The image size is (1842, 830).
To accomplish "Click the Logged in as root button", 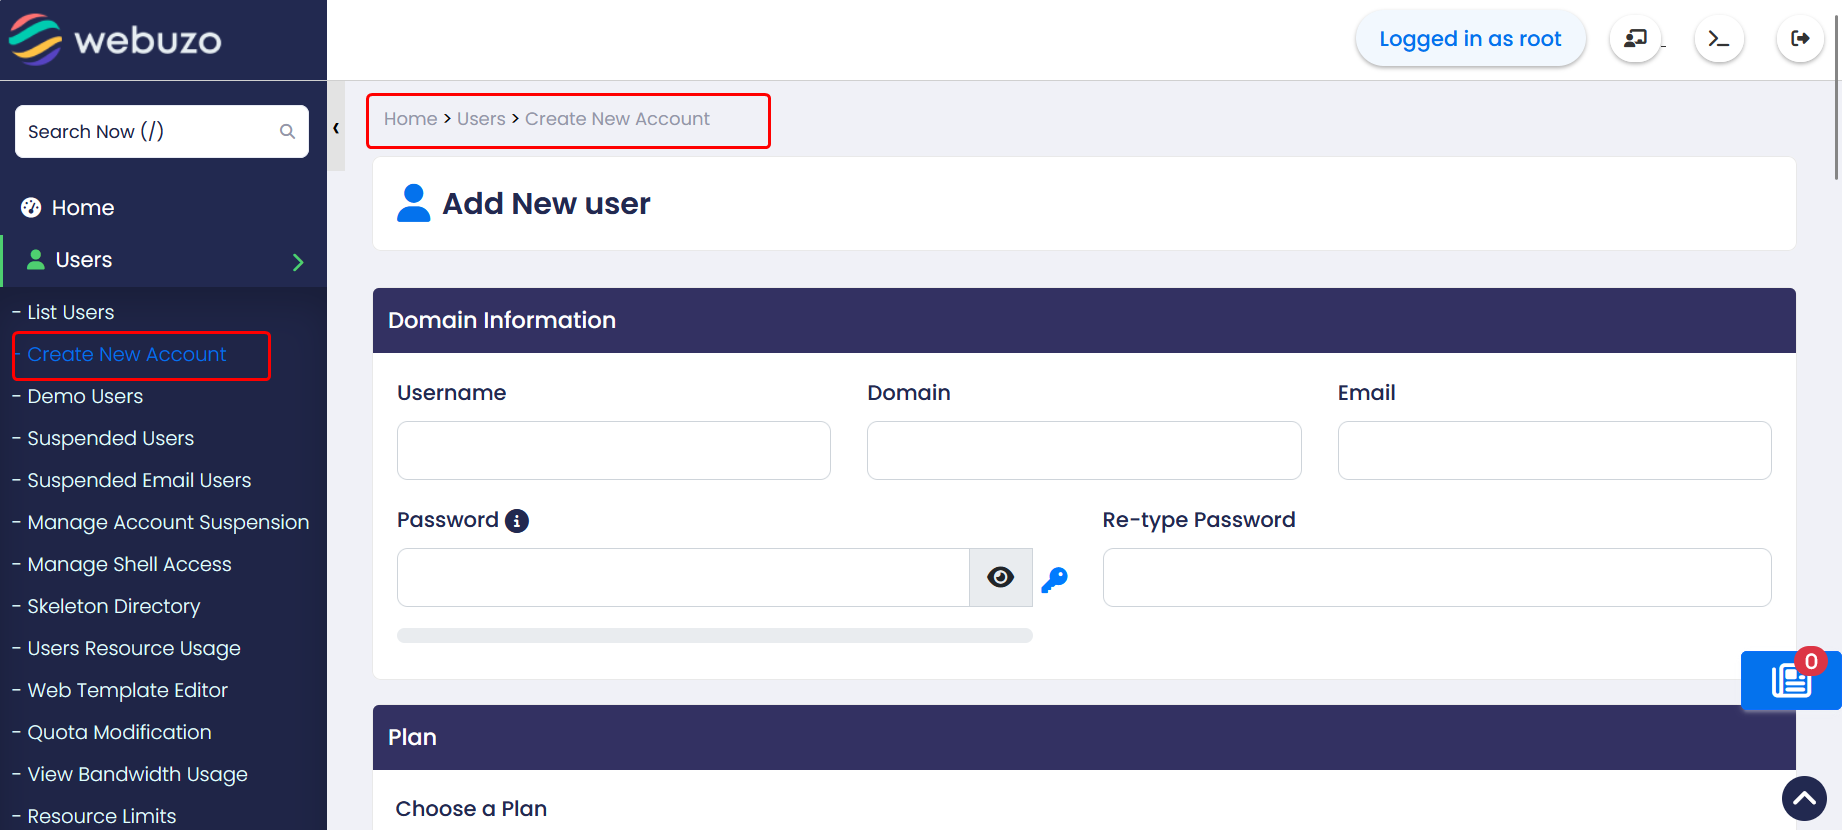I will [x=1469, y=39].
